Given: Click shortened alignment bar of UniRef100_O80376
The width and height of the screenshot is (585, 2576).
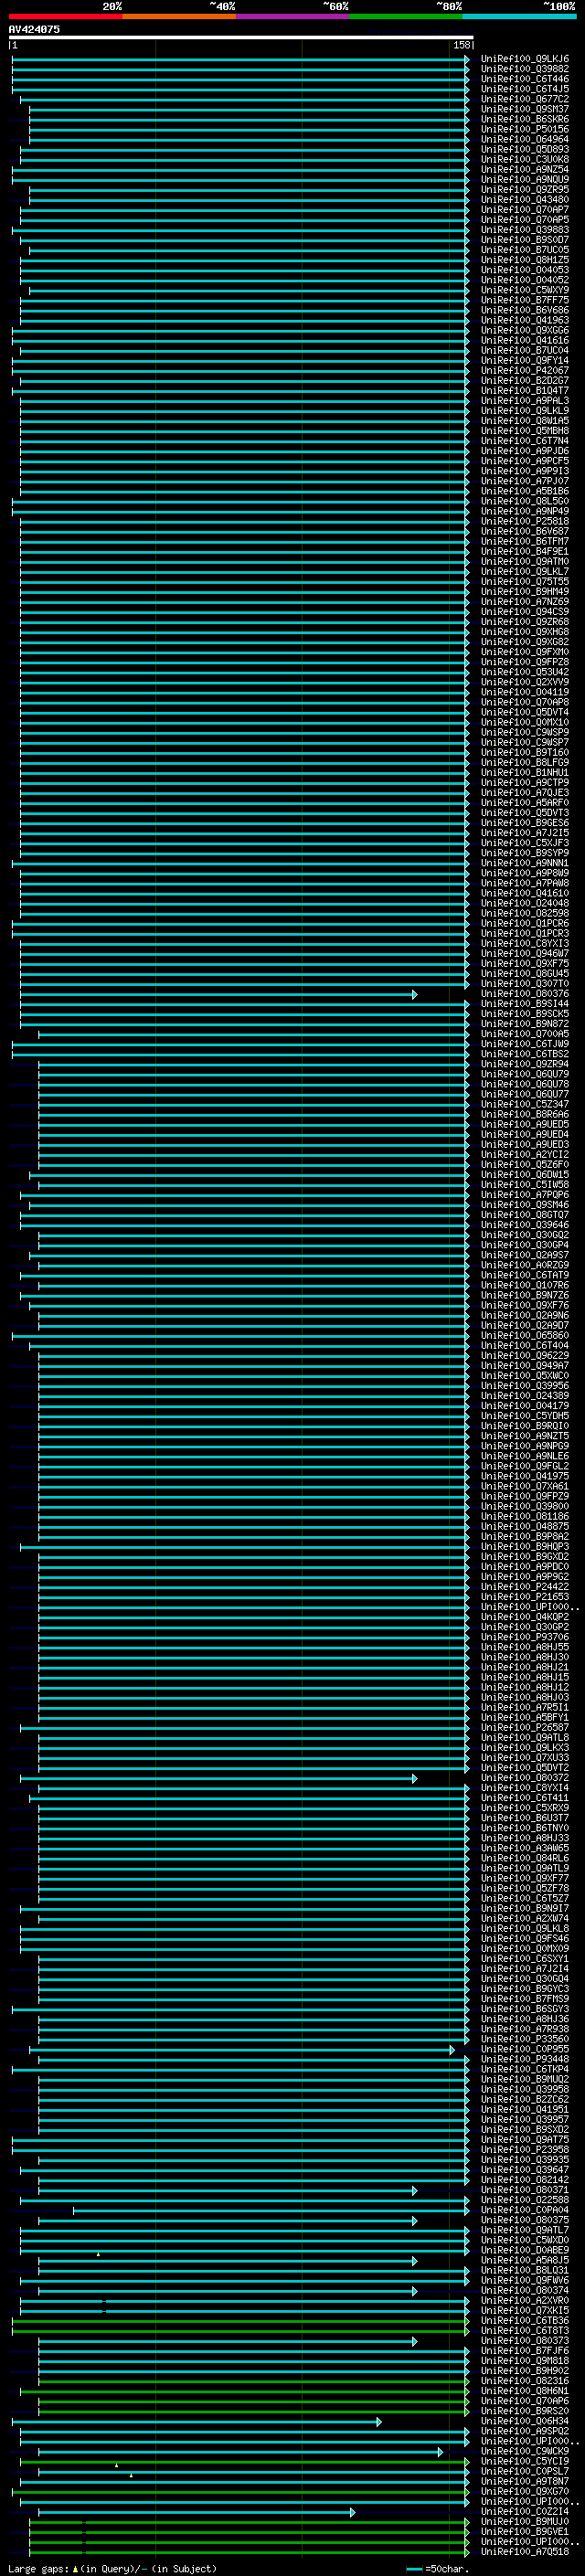Looking at the screenshot, I should [x=218, y=994].
